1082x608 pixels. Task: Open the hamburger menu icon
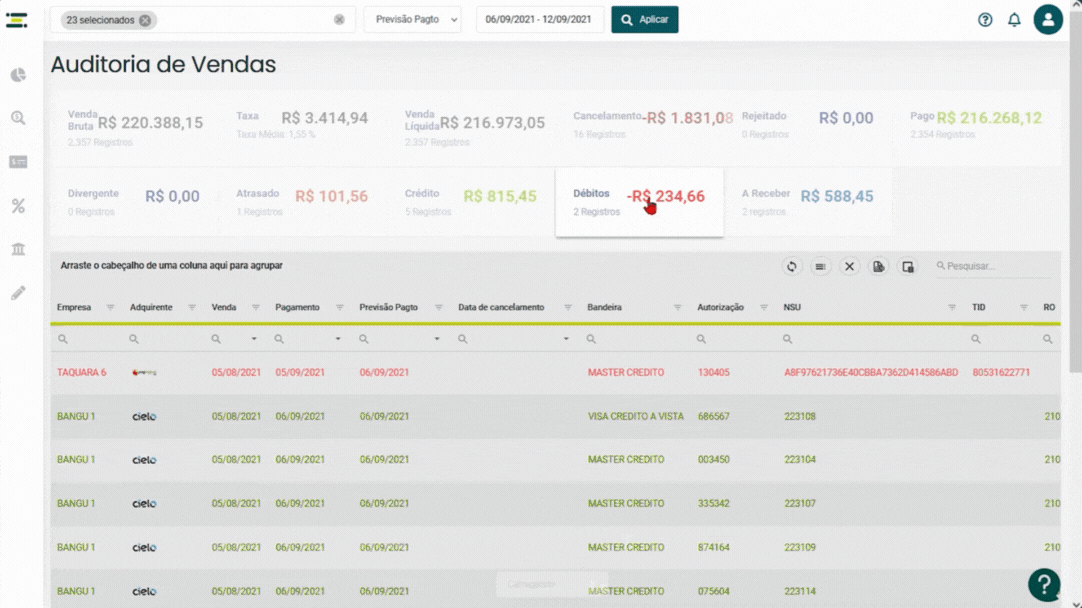pos(17,20)
